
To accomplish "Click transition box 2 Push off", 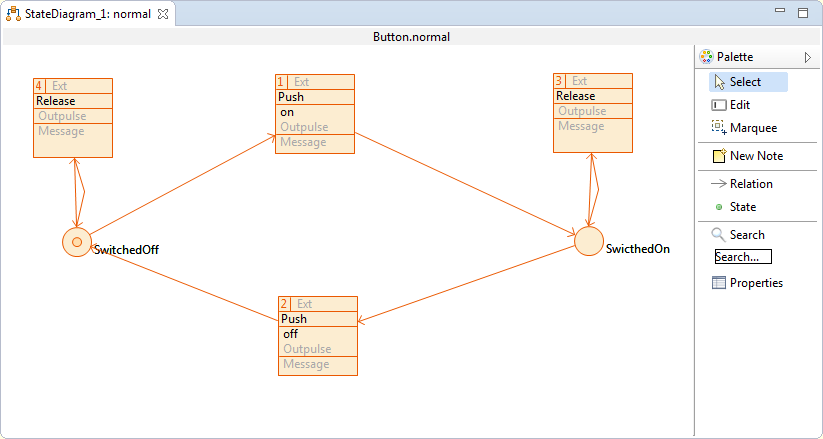I will click(x=317, y=335).
